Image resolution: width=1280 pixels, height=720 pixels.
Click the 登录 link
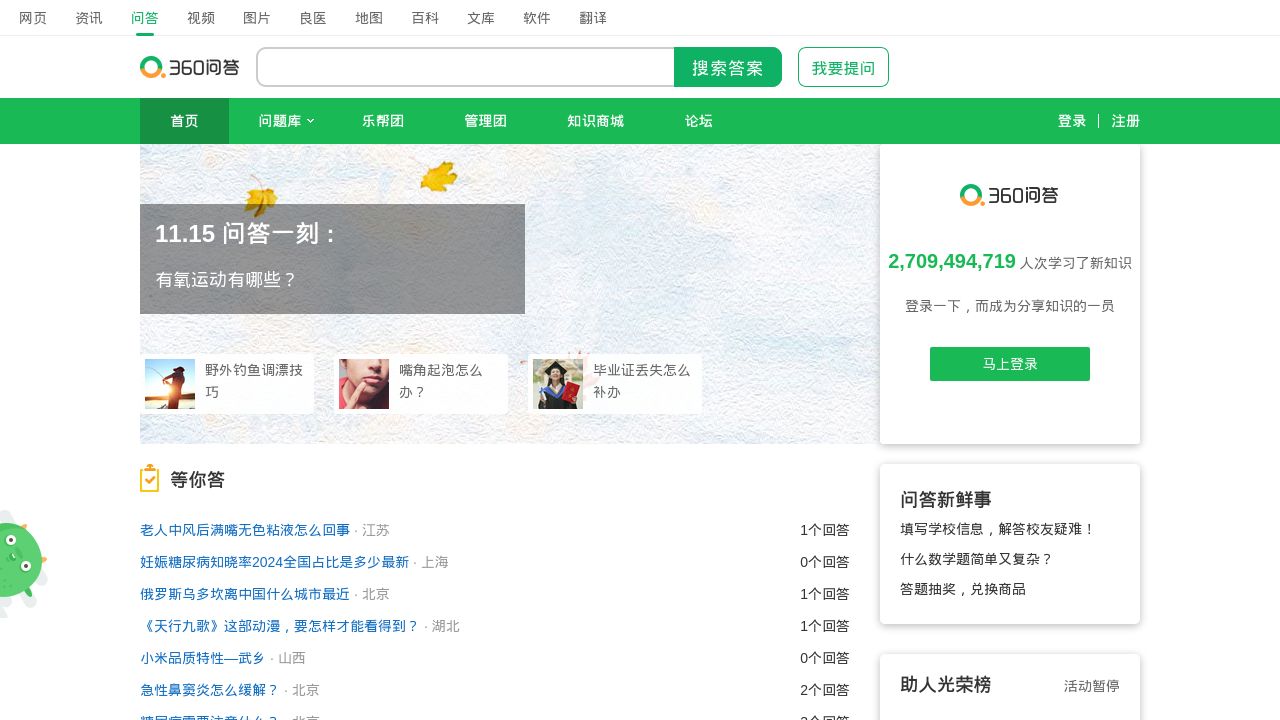pyautogui.click(x=1072, y=121)
